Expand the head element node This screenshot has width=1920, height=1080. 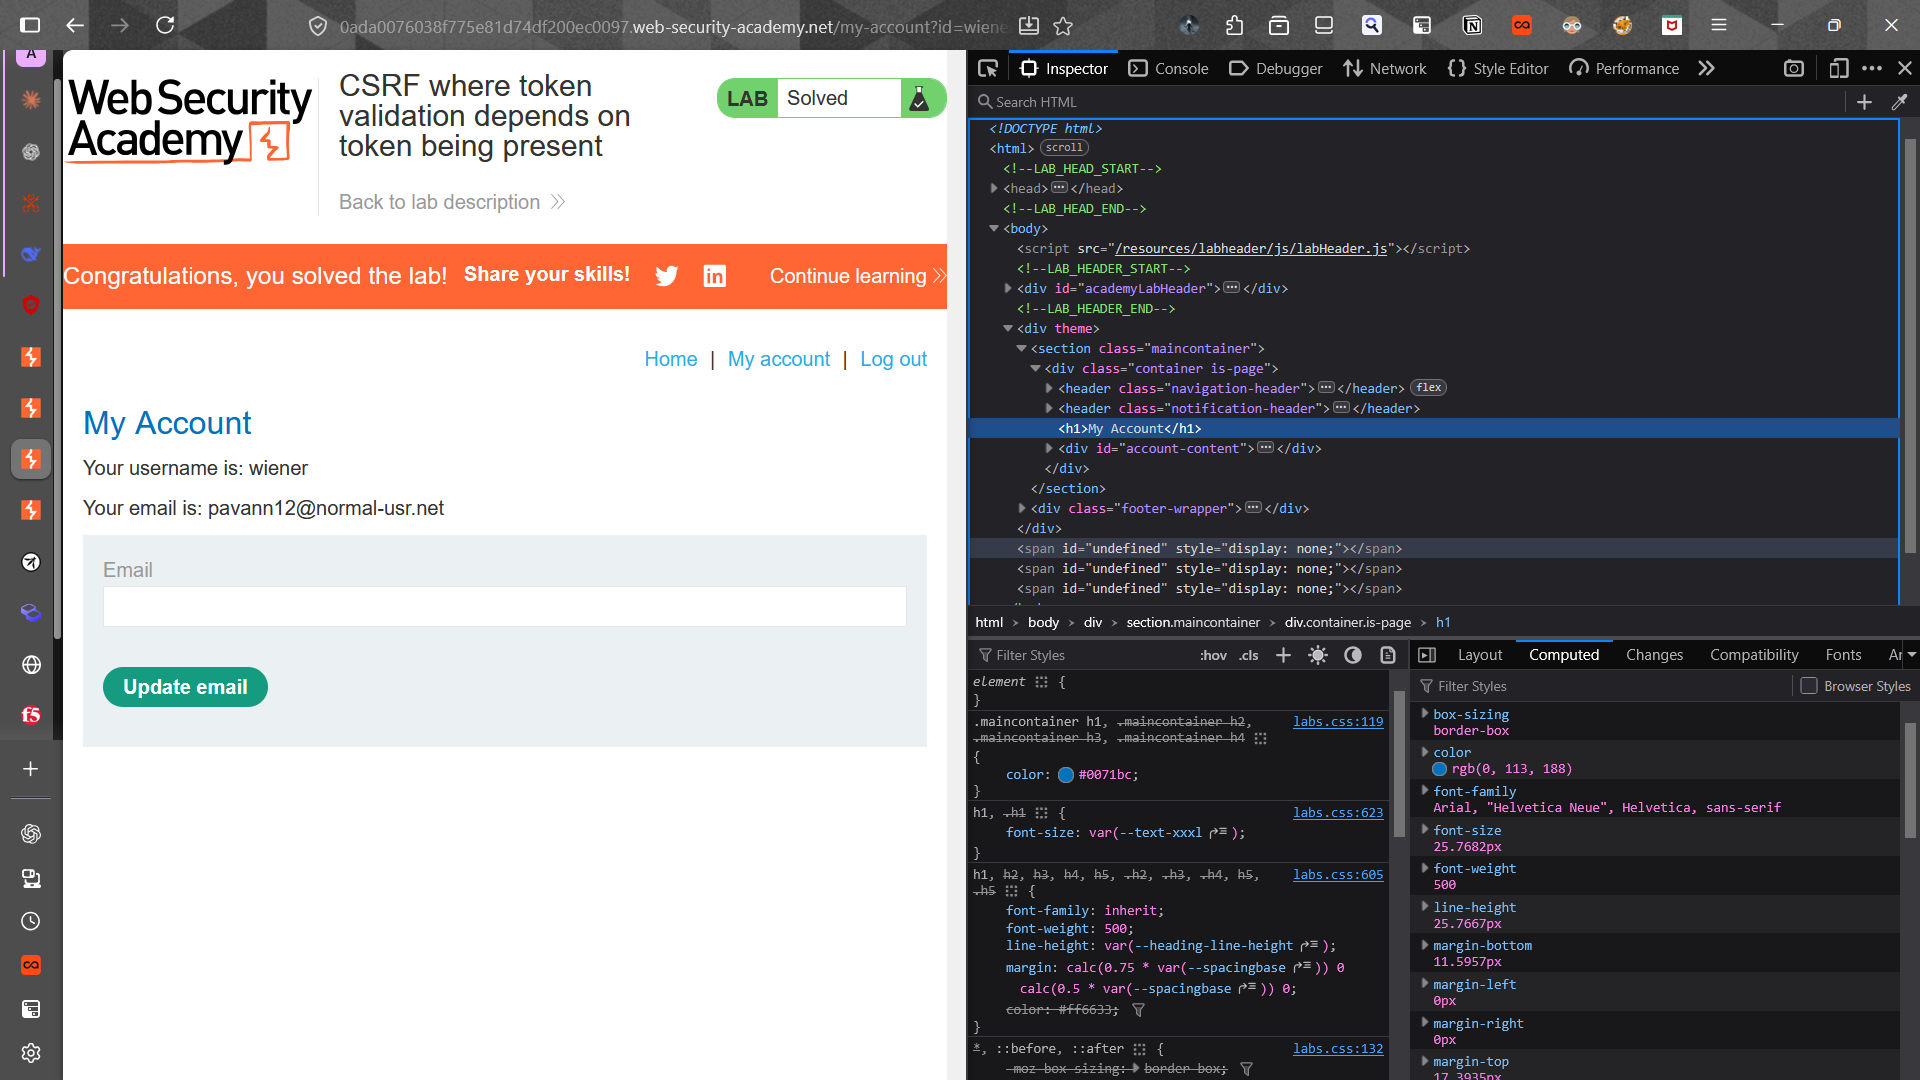click(x=994, y=188)
